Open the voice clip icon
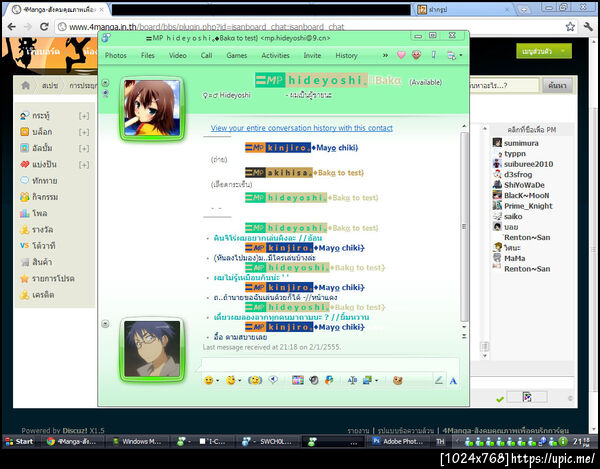The width and height of the screenshot is (600, 469). [274, 380]
